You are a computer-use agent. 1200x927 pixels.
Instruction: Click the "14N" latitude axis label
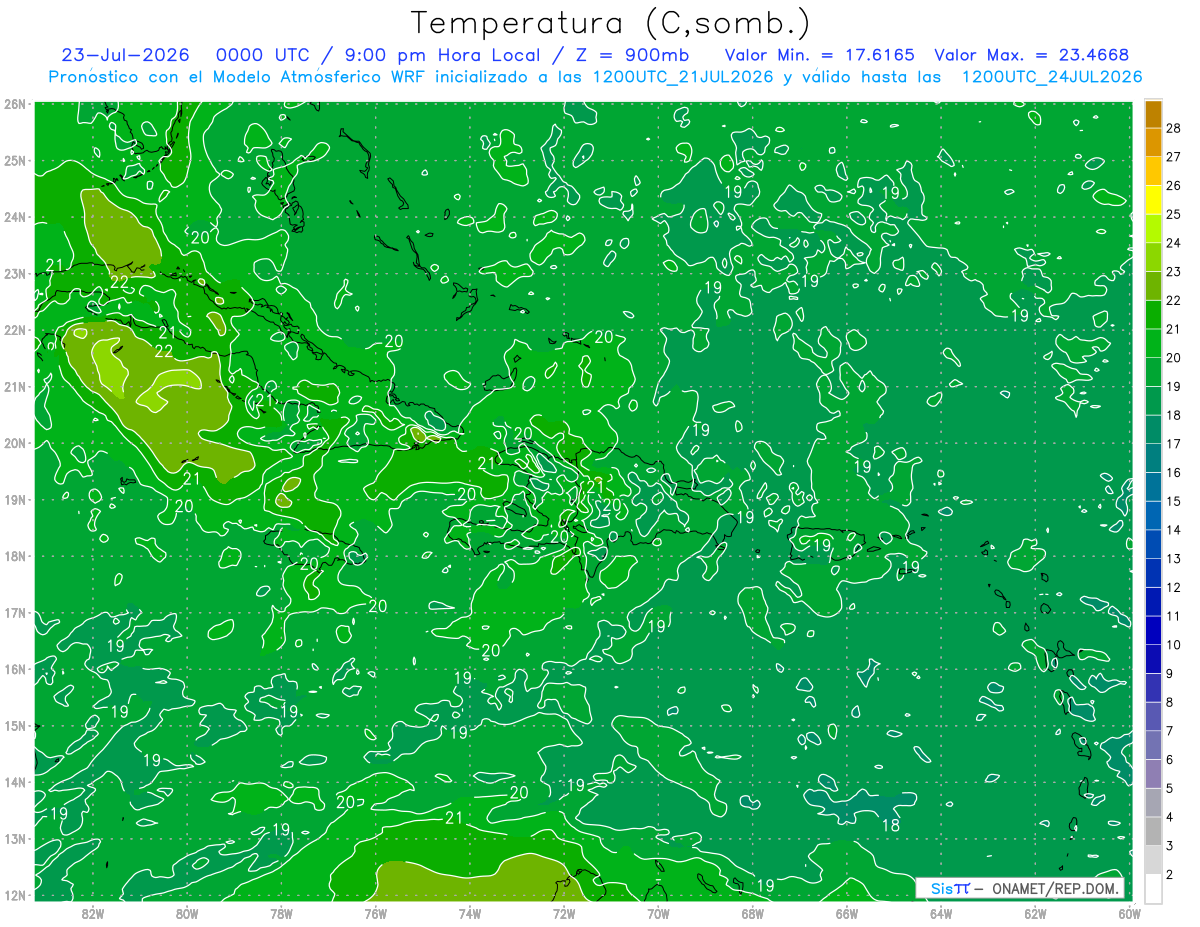tap(14, 782)
